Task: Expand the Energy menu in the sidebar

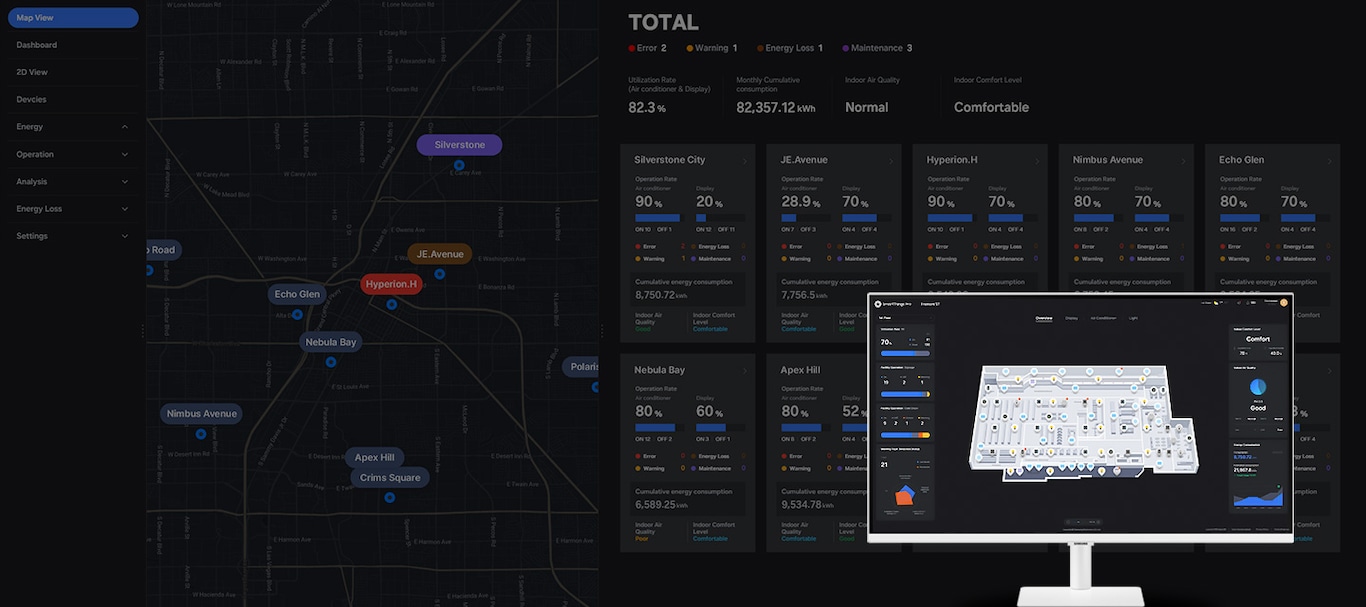Action: pyautogui.click(x=125, y=127)
